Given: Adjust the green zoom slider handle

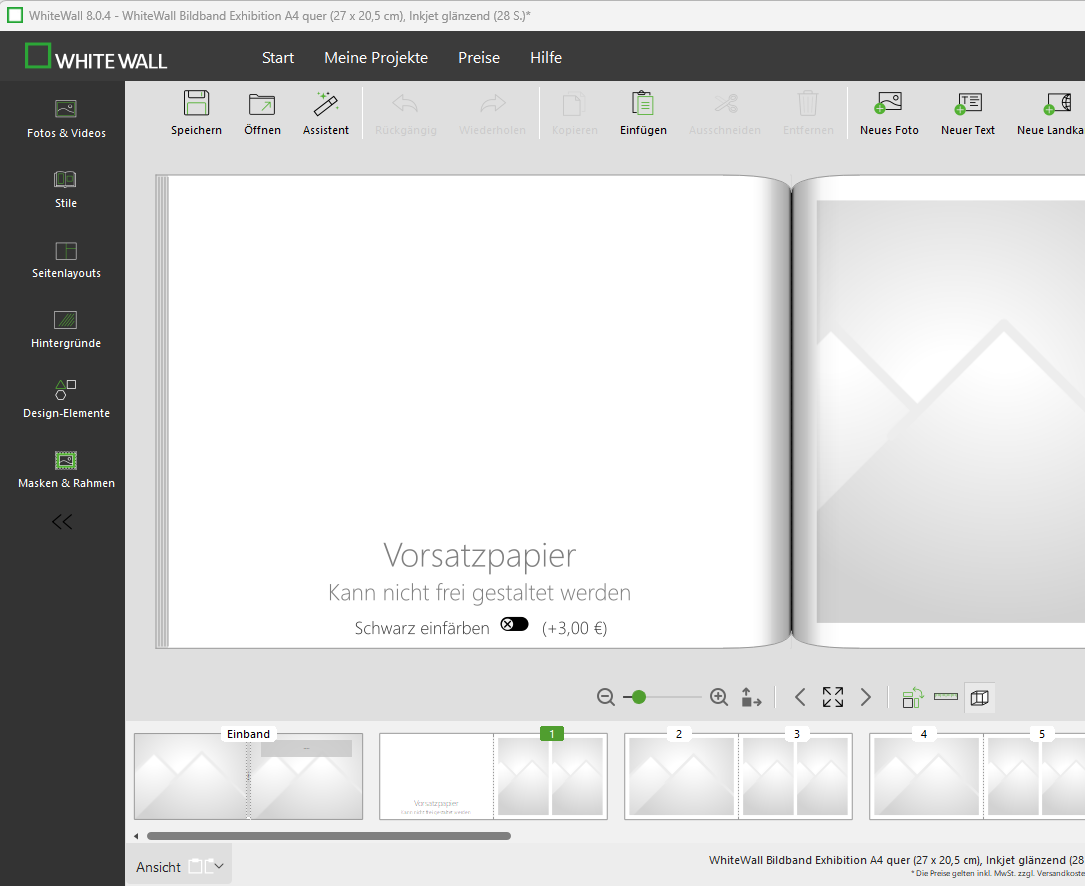Looking at the screenshot, I should [x=639, y=697].
